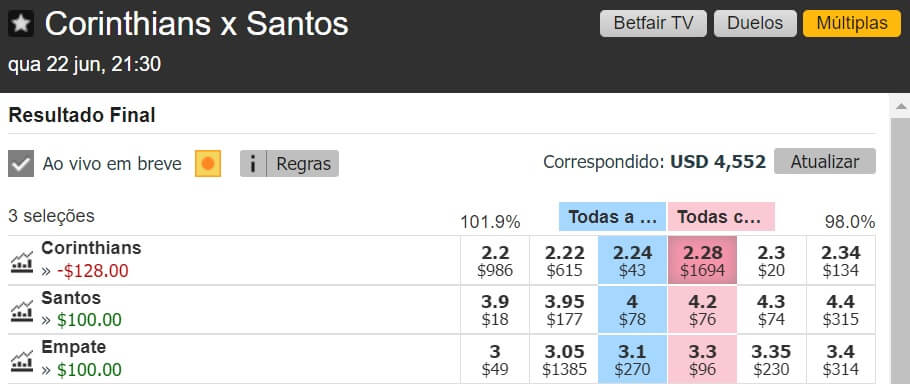Toggle the Ao vivo em breve checkbox
This screenshot has width=910, height=384.
[x=21, y=164]
